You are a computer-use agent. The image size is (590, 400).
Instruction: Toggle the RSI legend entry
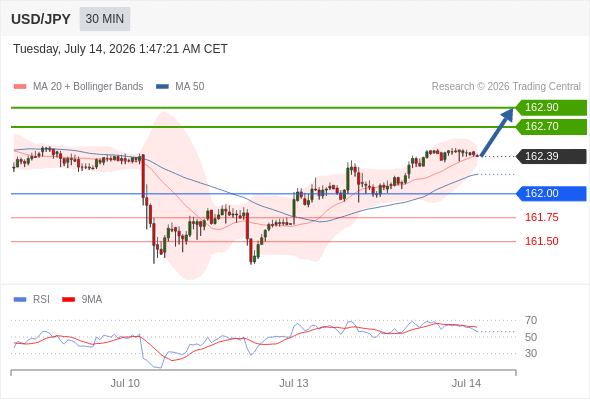click(32, 300)
